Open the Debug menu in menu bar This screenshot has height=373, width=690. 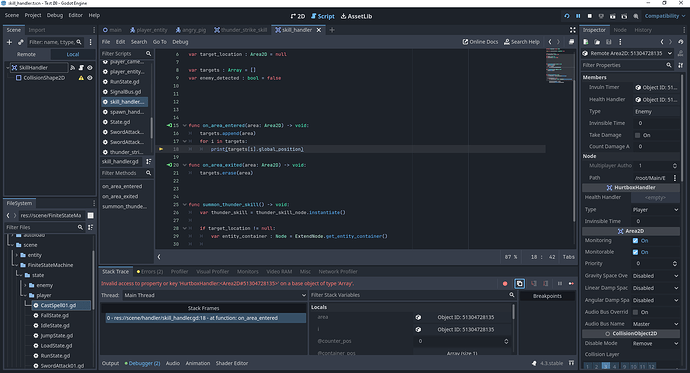coord(55,15)
